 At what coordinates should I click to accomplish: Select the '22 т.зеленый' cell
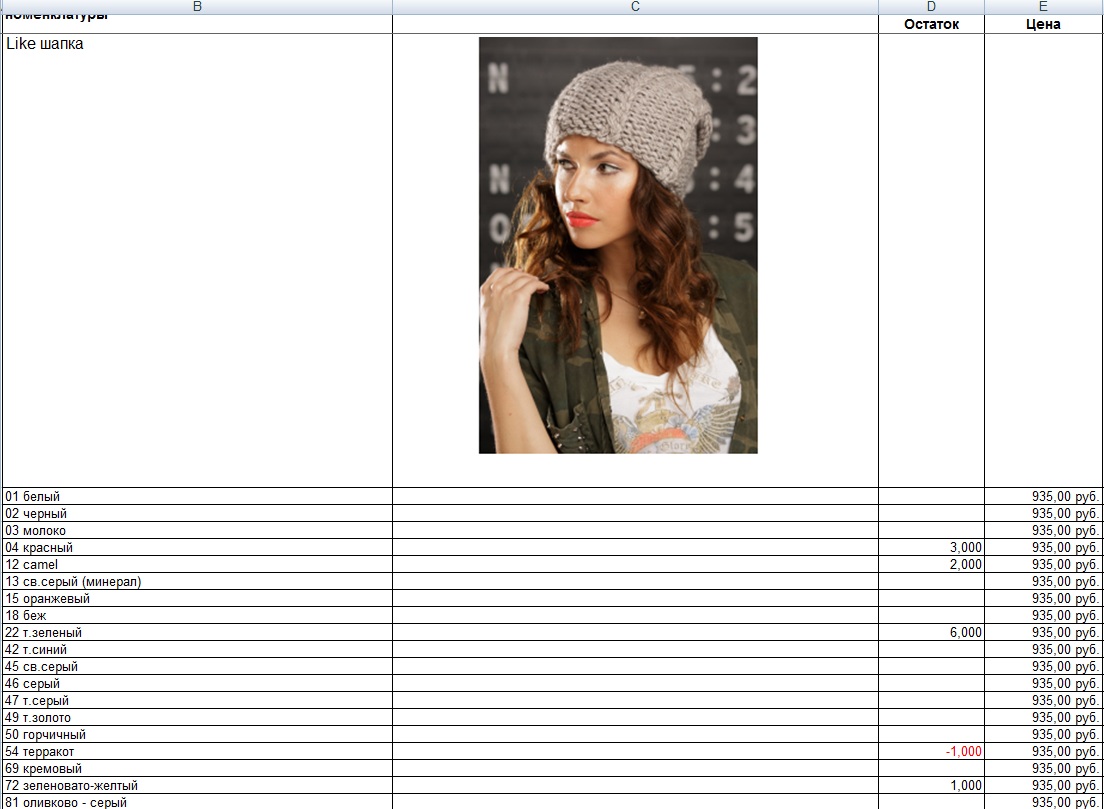(197, 632)
